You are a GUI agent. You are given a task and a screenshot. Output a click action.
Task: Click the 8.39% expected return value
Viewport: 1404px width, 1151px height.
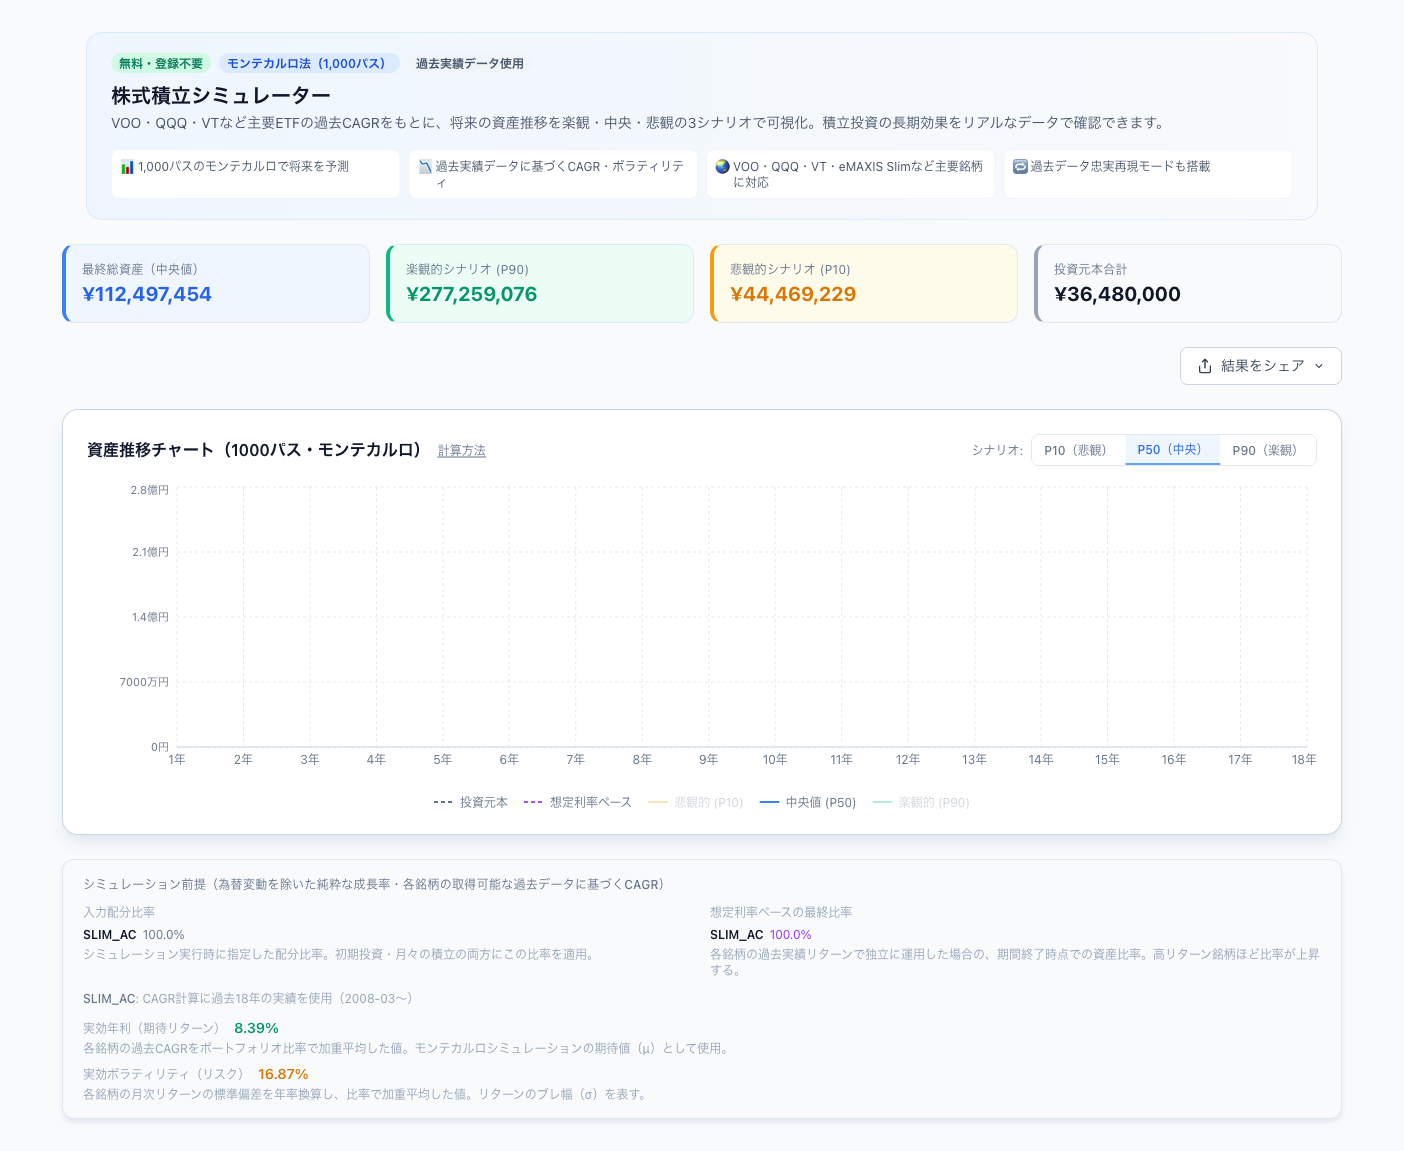[256, 1028]
